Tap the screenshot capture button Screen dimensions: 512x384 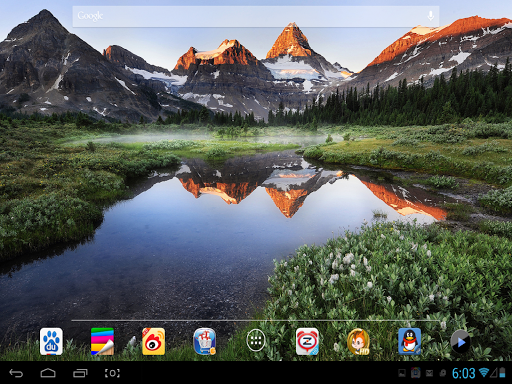tap(112, 373)
